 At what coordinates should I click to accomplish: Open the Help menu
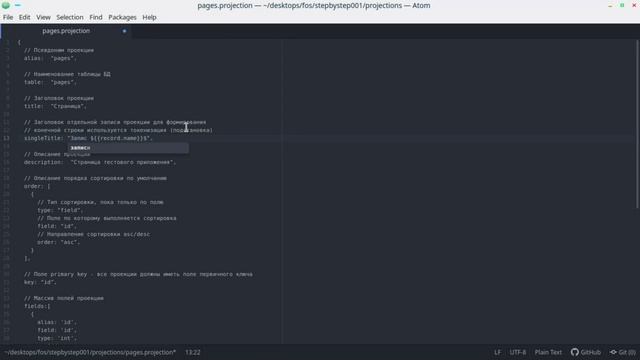[x=149, y=17]
